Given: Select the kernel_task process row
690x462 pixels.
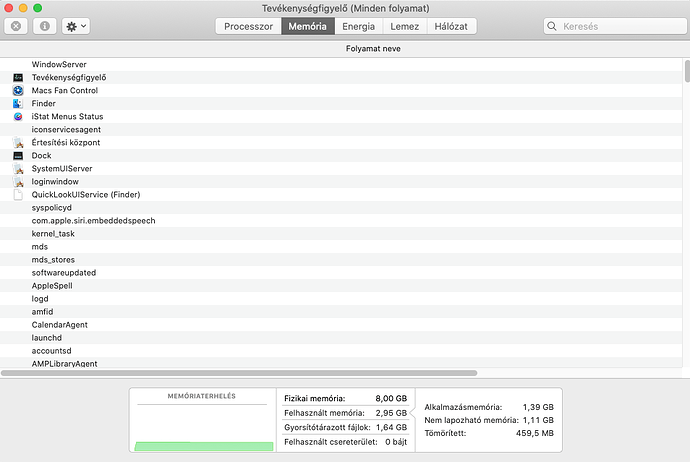Looking at the screenshot, I should (x=341, y=234).
